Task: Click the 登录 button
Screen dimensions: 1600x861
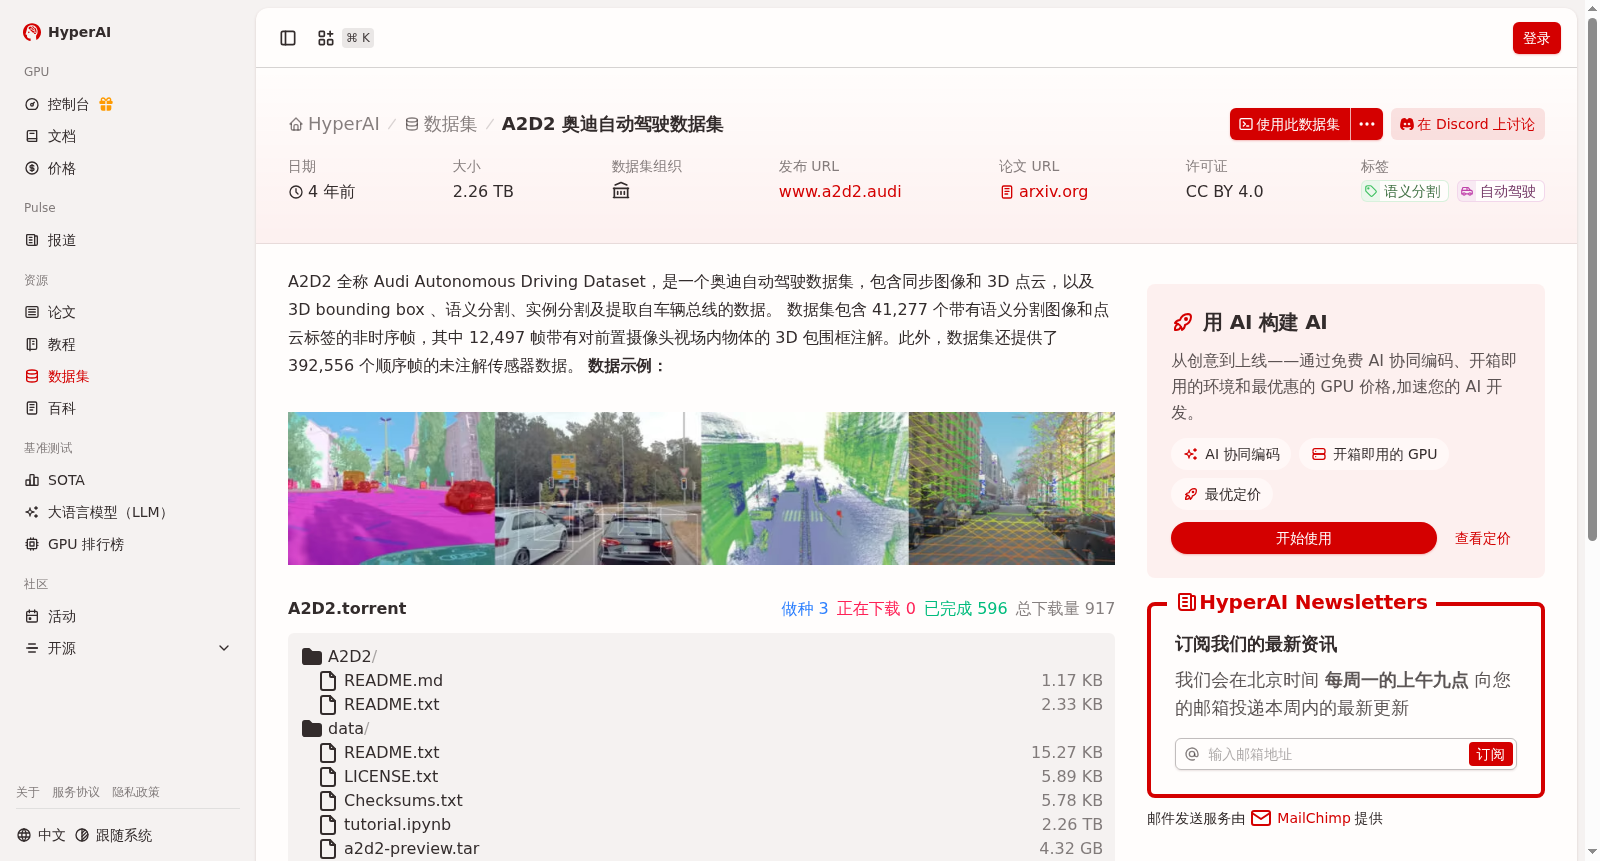Action: coord(1536,38)
